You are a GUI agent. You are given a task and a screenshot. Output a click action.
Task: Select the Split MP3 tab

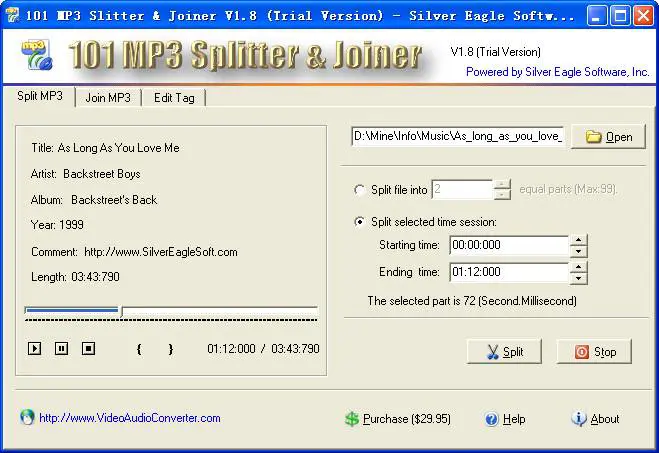click(40, 96)
